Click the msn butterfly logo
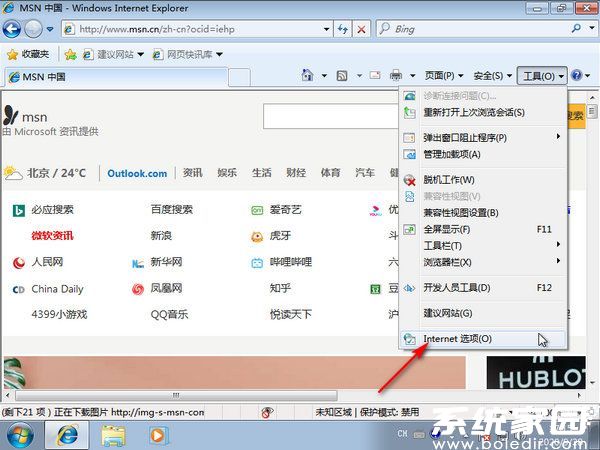Viewport: 600px width, 450px height. click(x=11, y=115)
